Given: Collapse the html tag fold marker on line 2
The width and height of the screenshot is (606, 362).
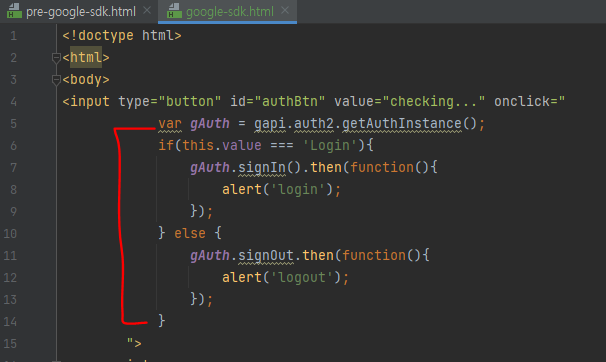Looking at the screenshot, I should 56,58.
